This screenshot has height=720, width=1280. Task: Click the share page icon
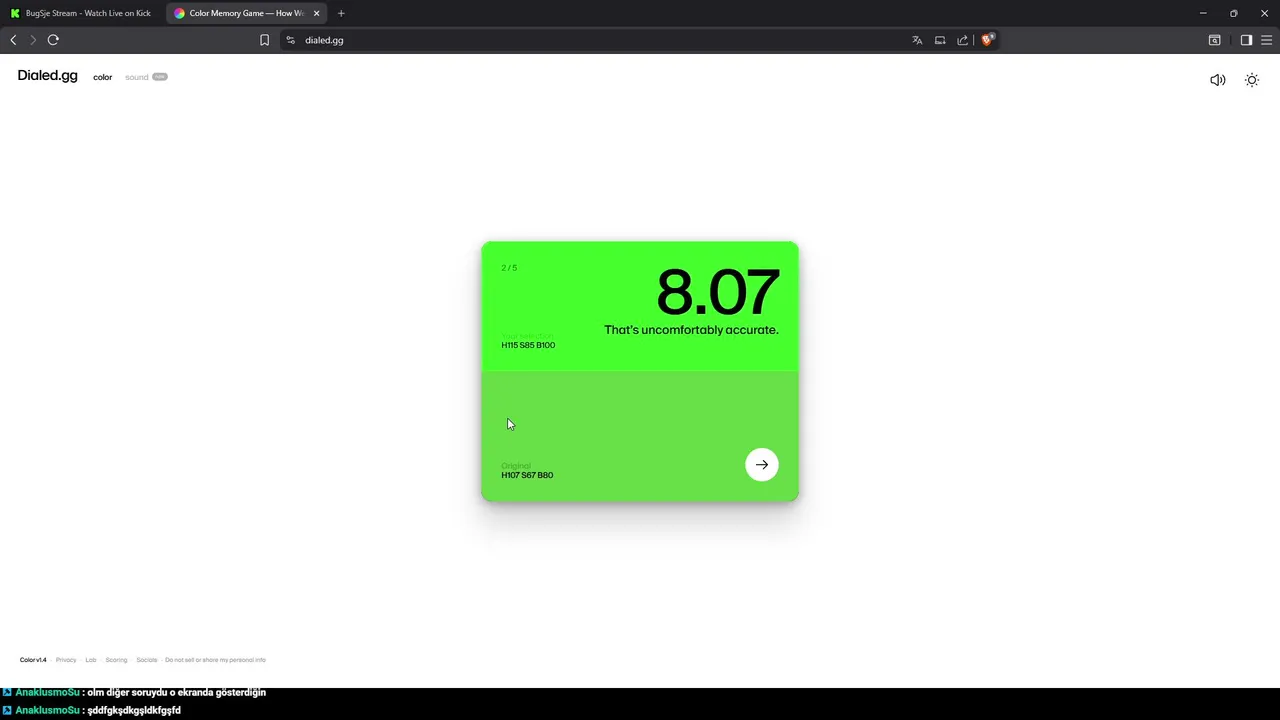[963, 40]
